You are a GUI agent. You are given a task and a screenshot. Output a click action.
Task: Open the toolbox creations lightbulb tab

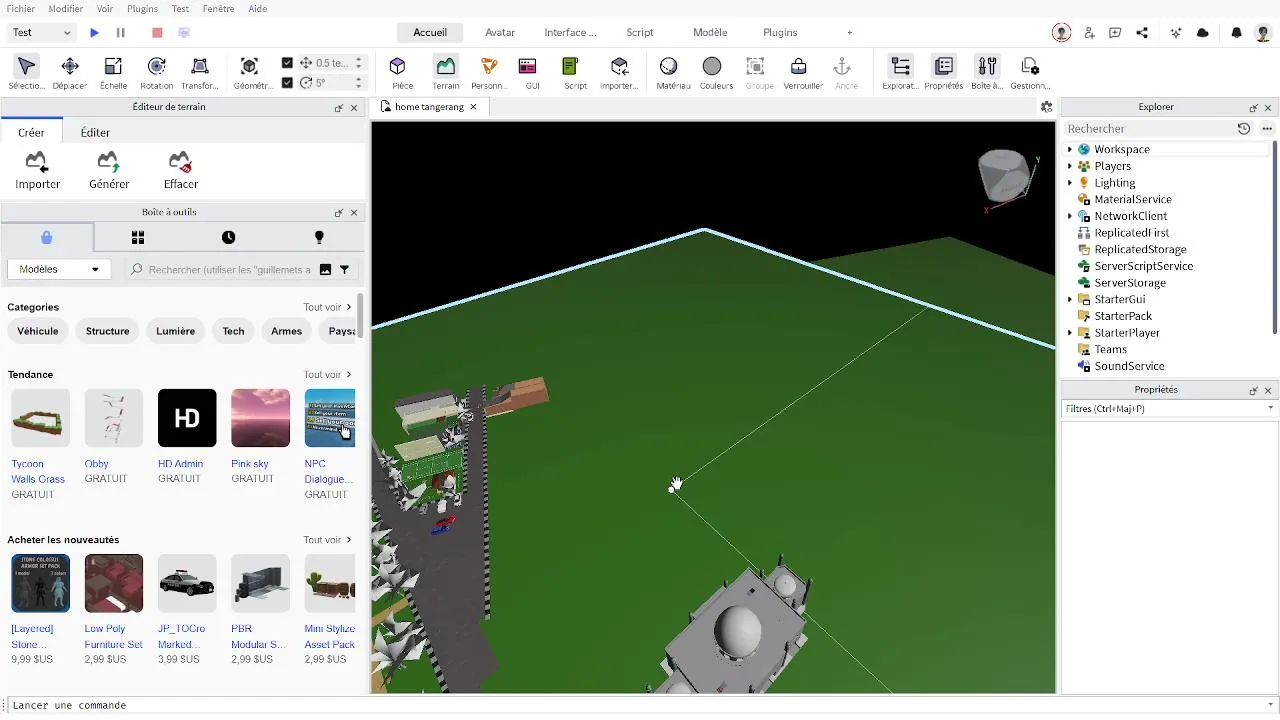tap(319, 237)
